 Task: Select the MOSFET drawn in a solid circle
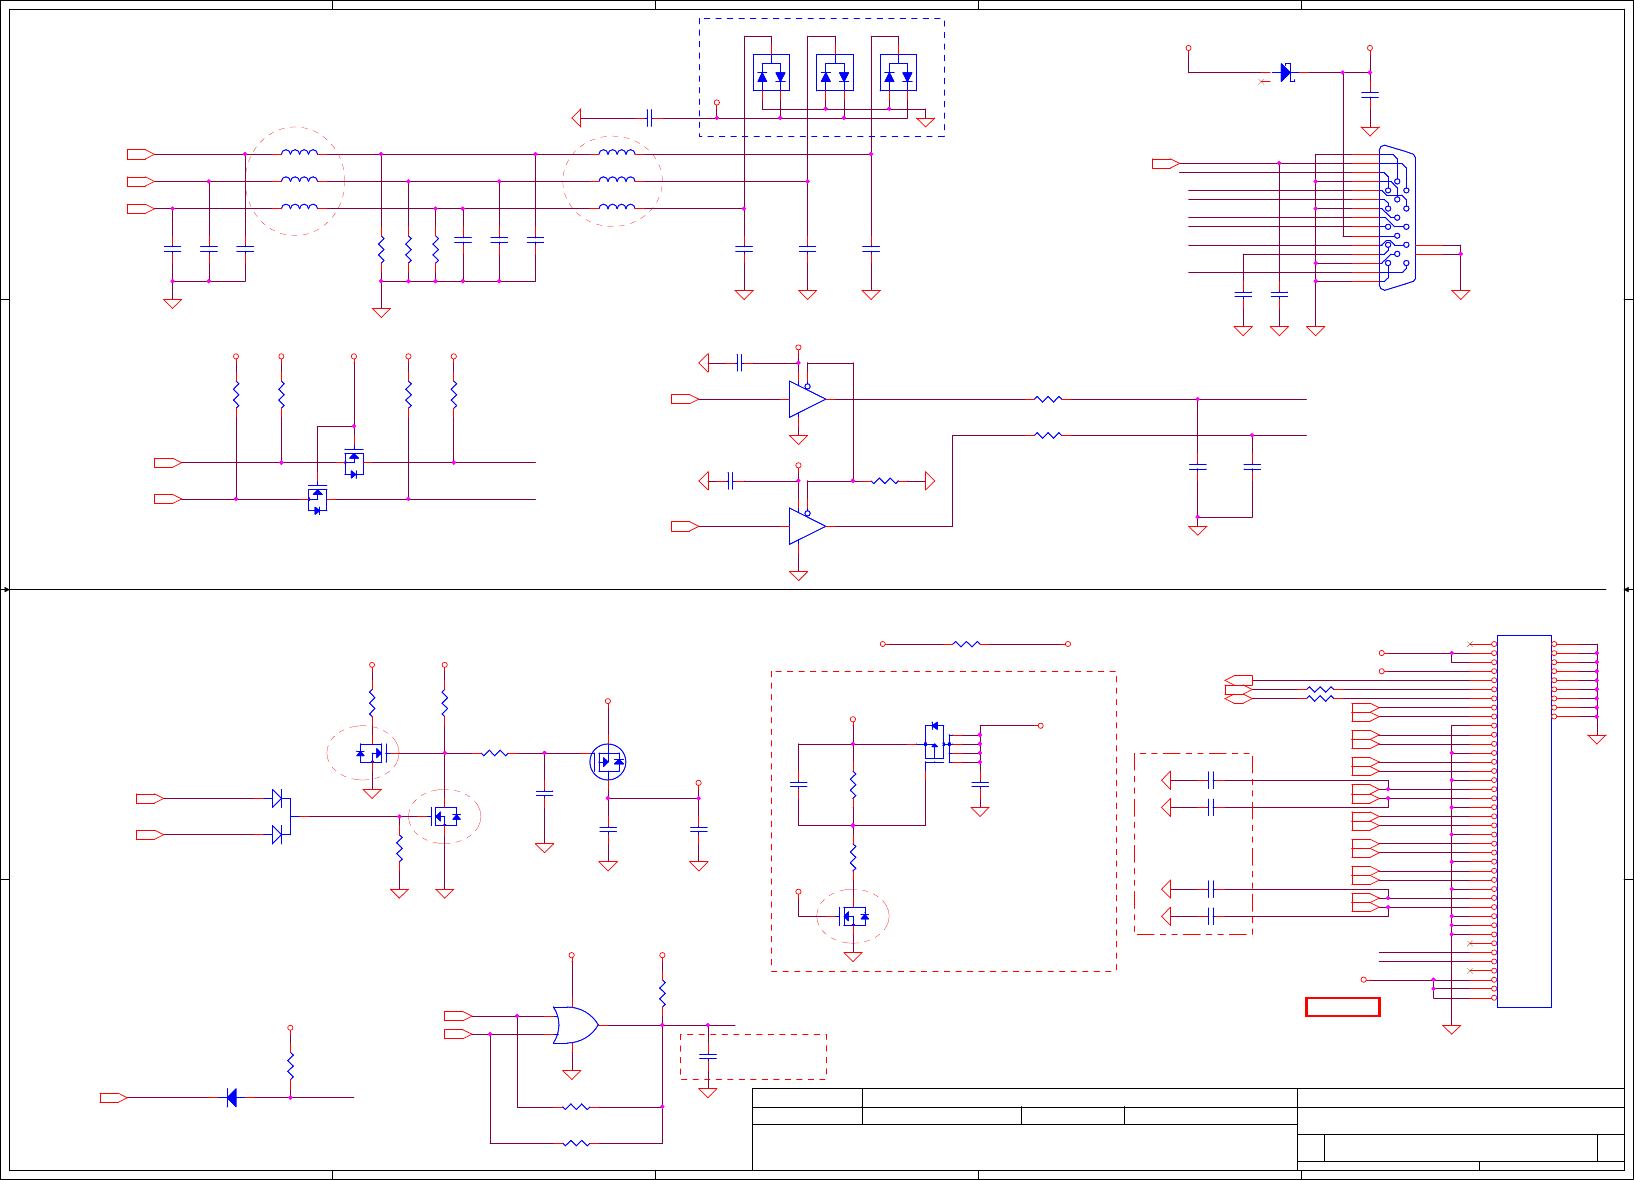(x=608, y=762)
